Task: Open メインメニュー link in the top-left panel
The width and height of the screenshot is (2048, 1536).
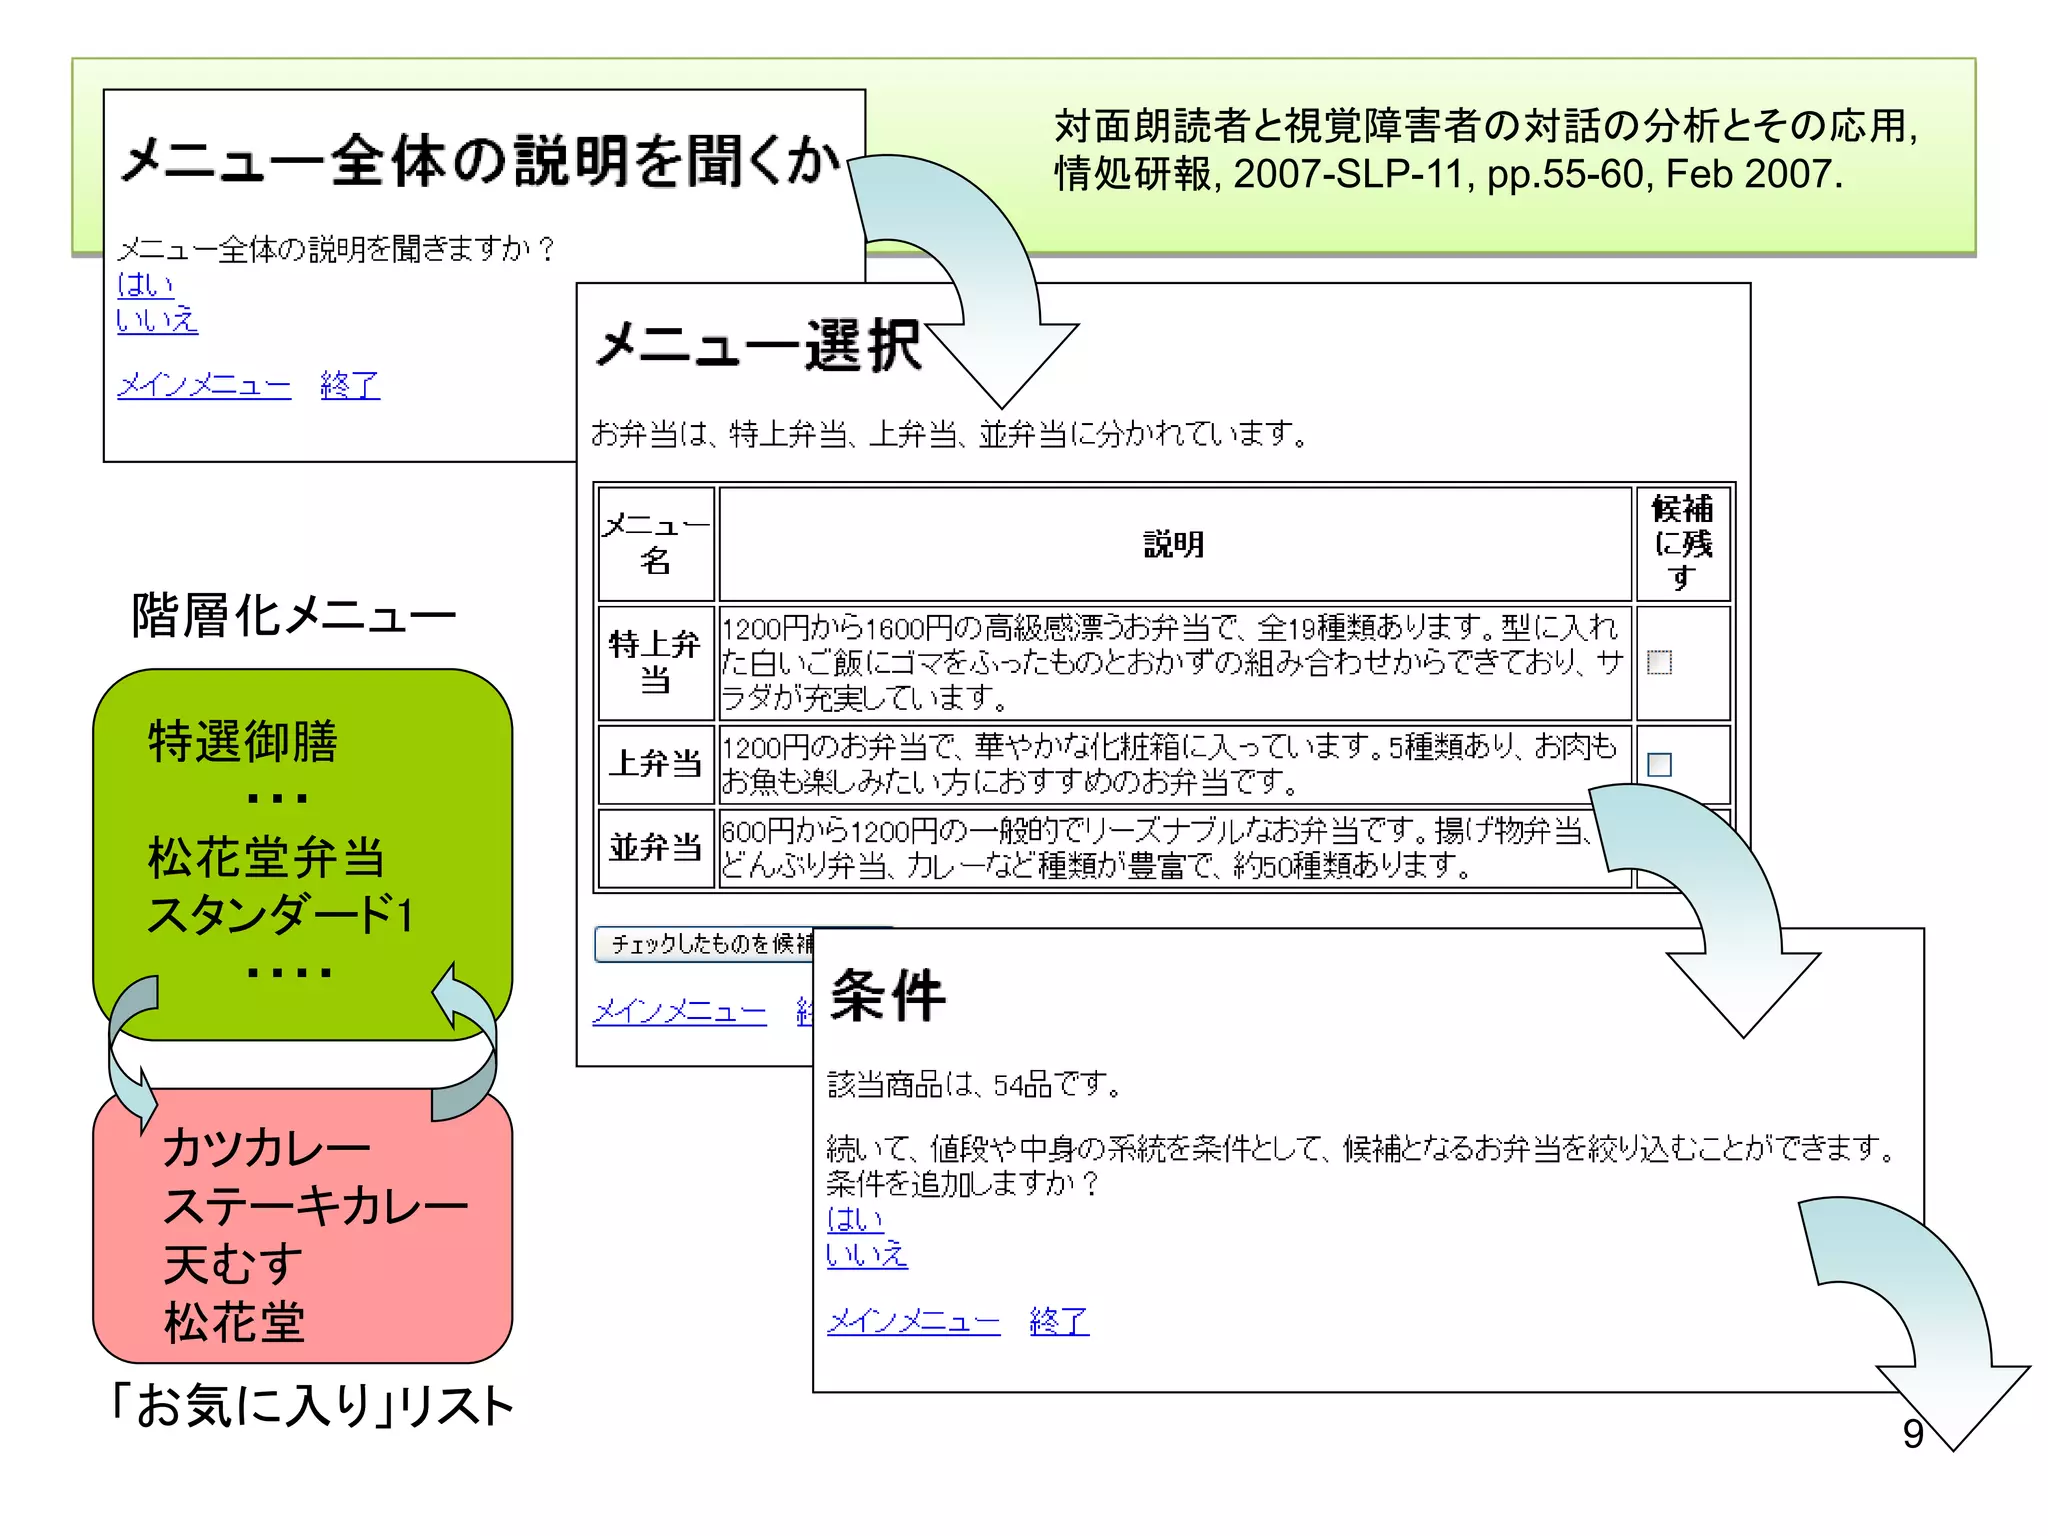Action: tap(204, 385)
